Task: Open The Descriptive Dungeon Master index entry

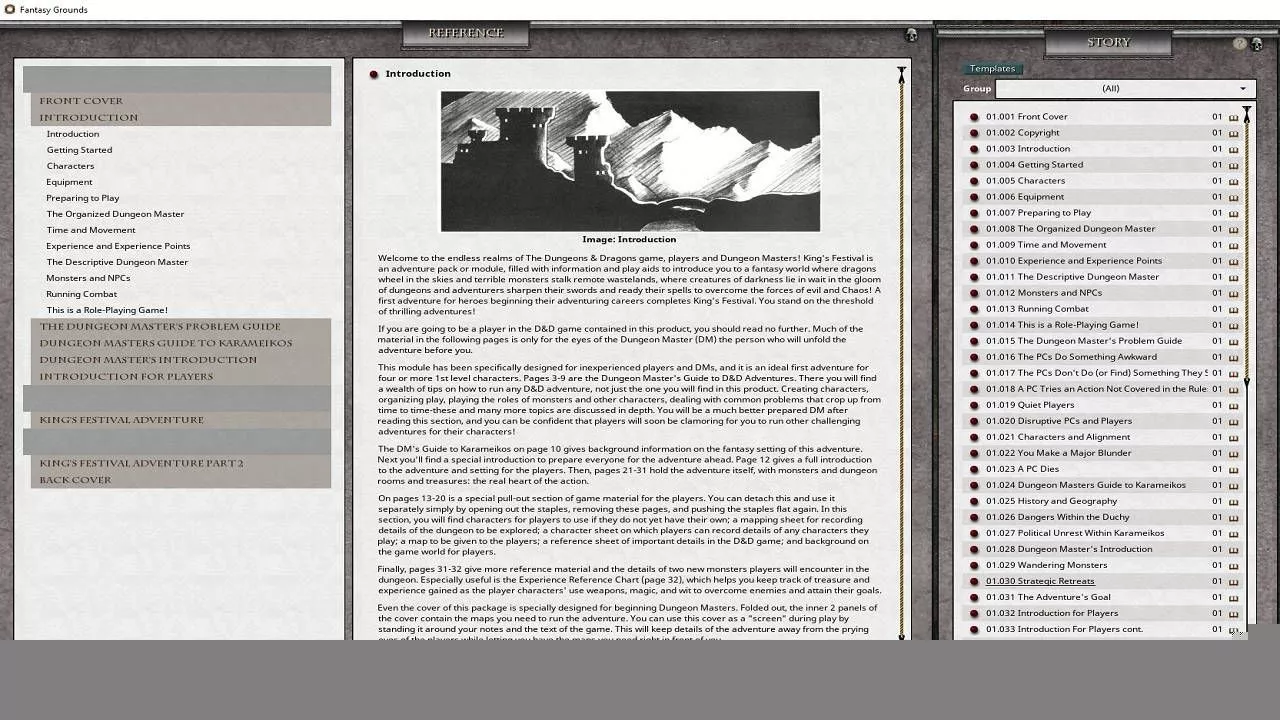Action: click(x=117, y=262)
